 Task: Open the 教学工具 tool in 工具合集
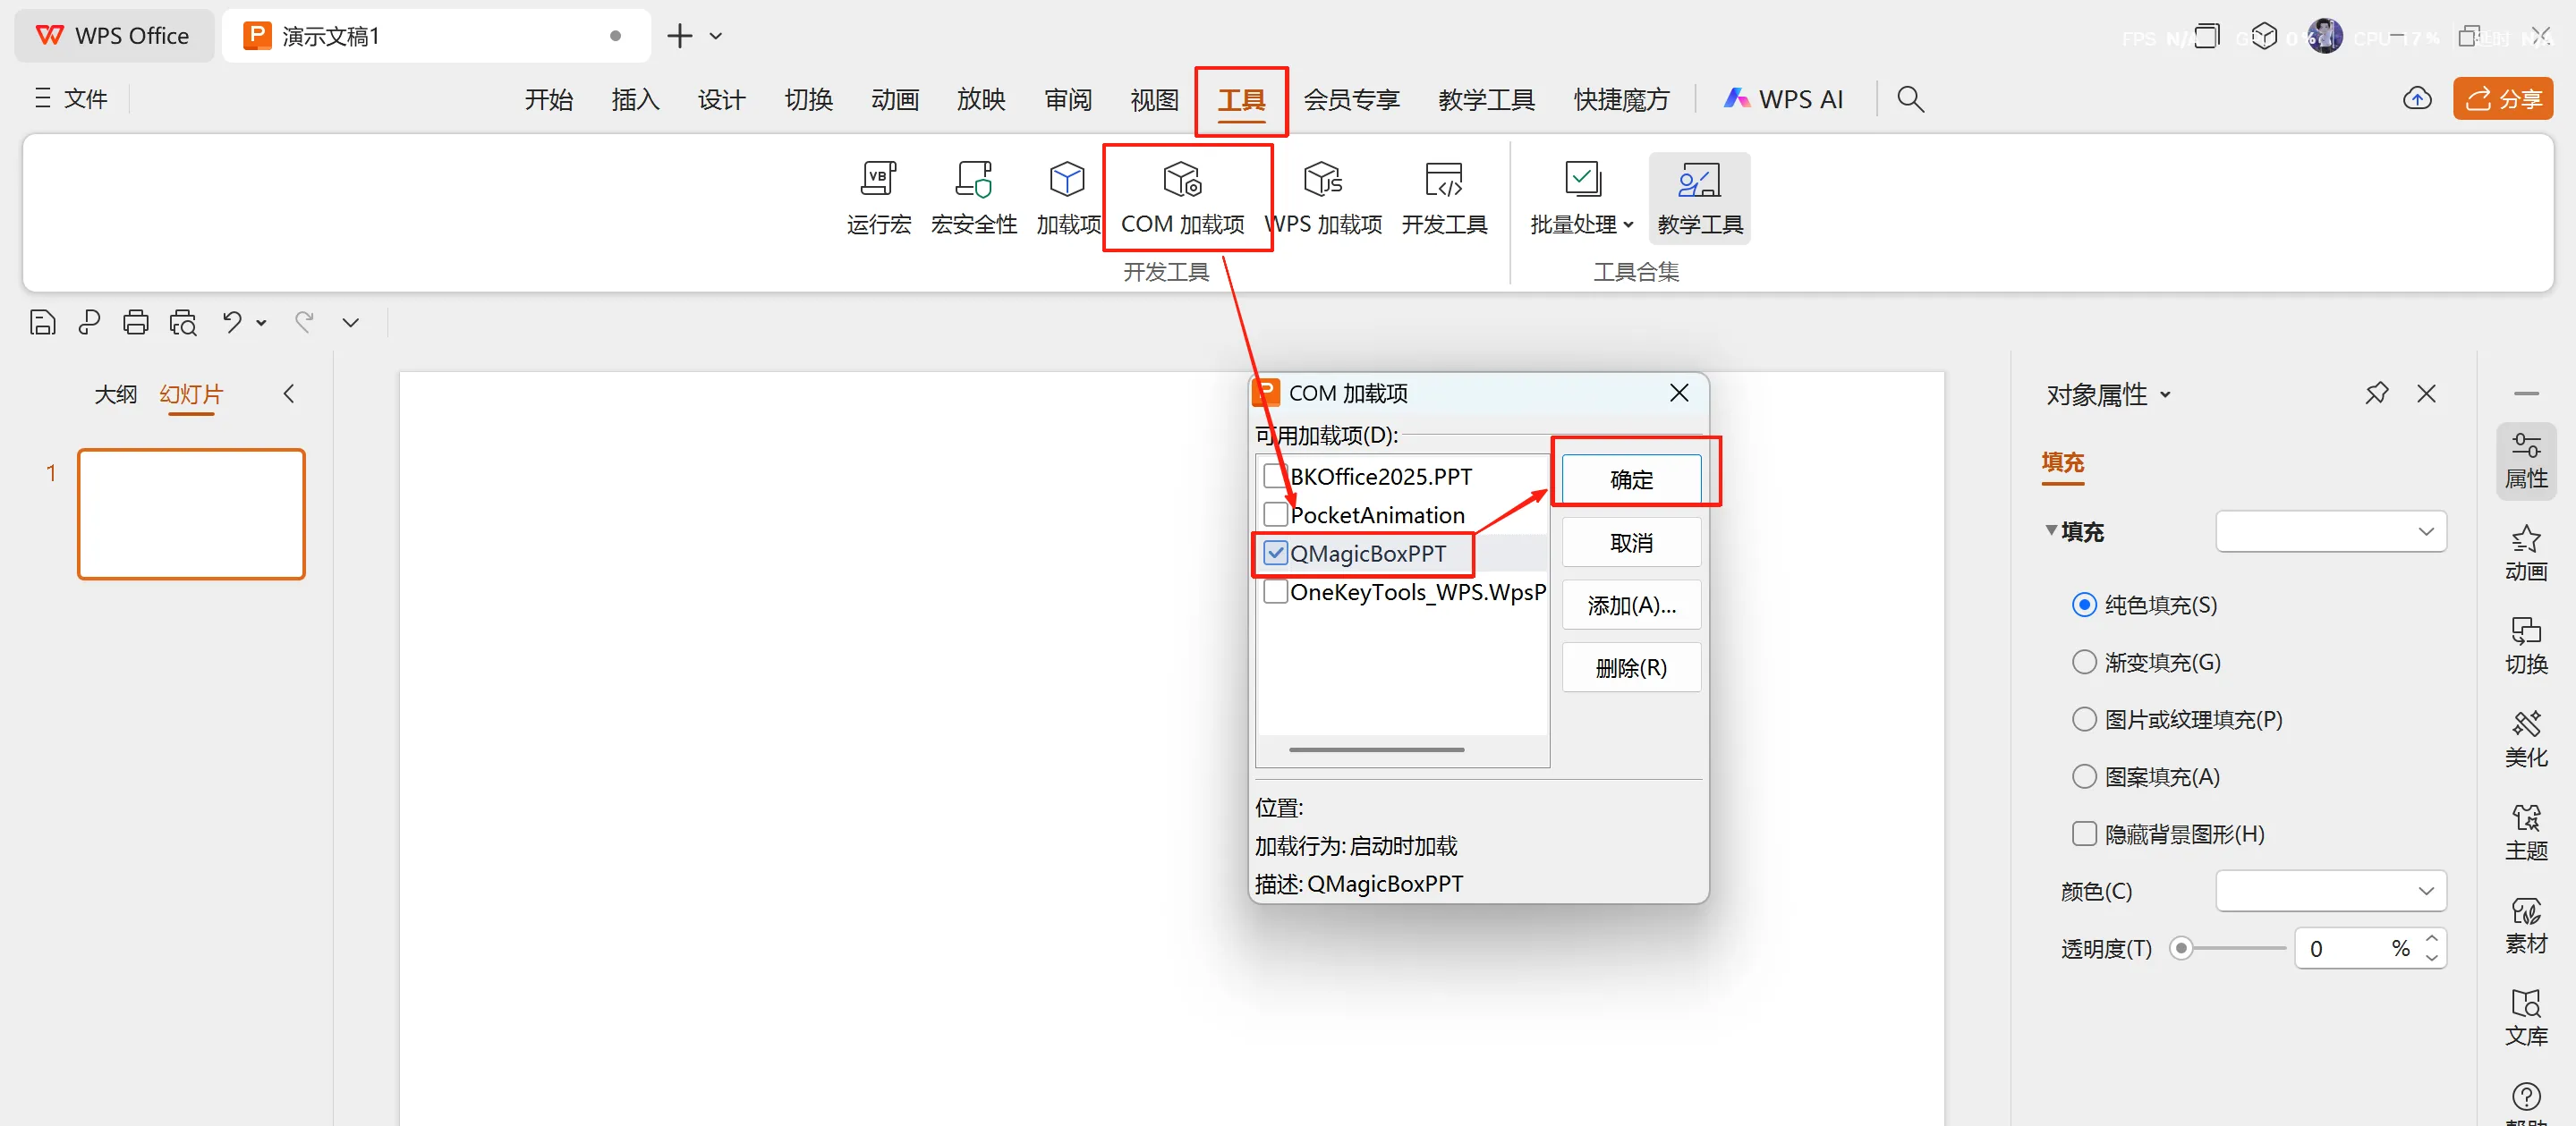pyautogui.click(x=1698, y=197)
